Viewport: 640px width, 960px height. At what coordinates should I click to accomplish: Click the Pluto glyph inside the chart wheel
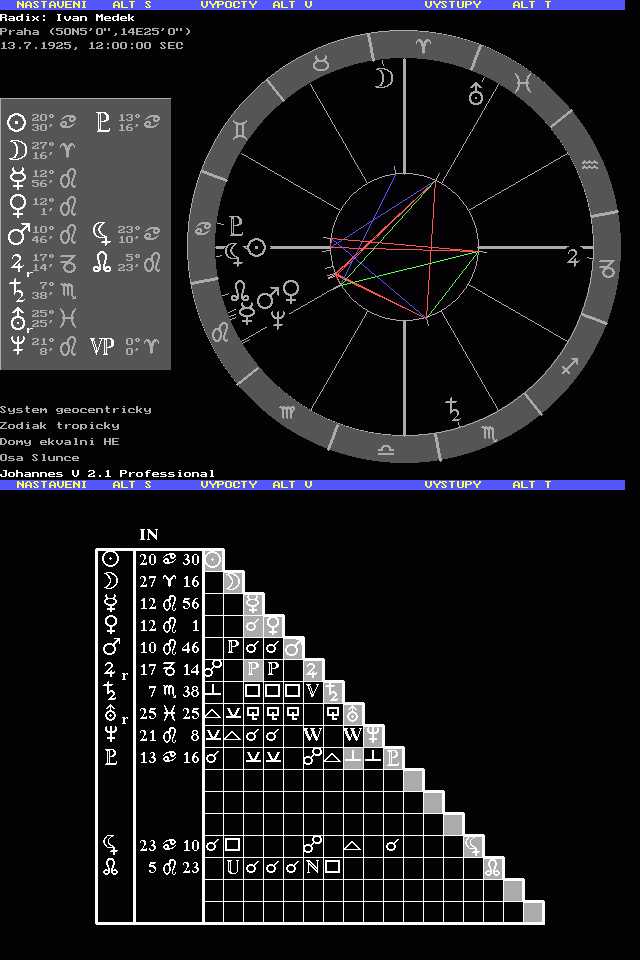[236, 224]
